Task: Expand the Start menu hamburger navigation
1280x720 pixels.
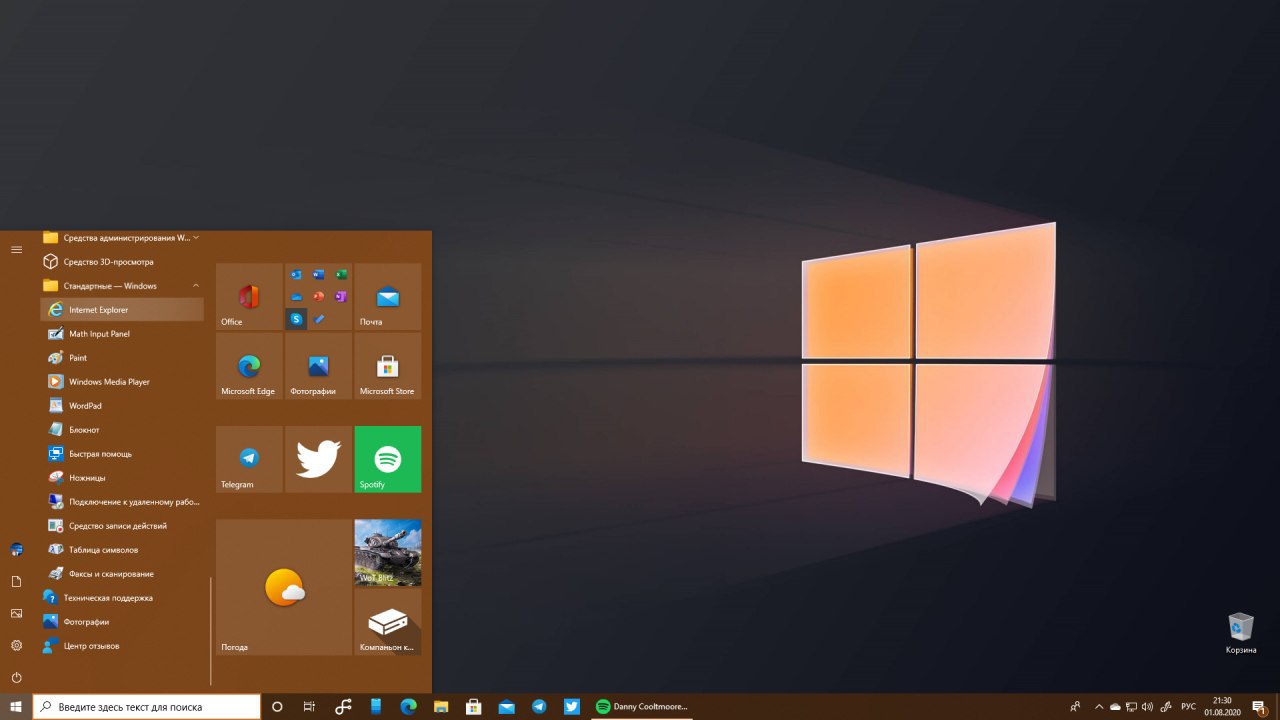Action: [x=16, y=249]
